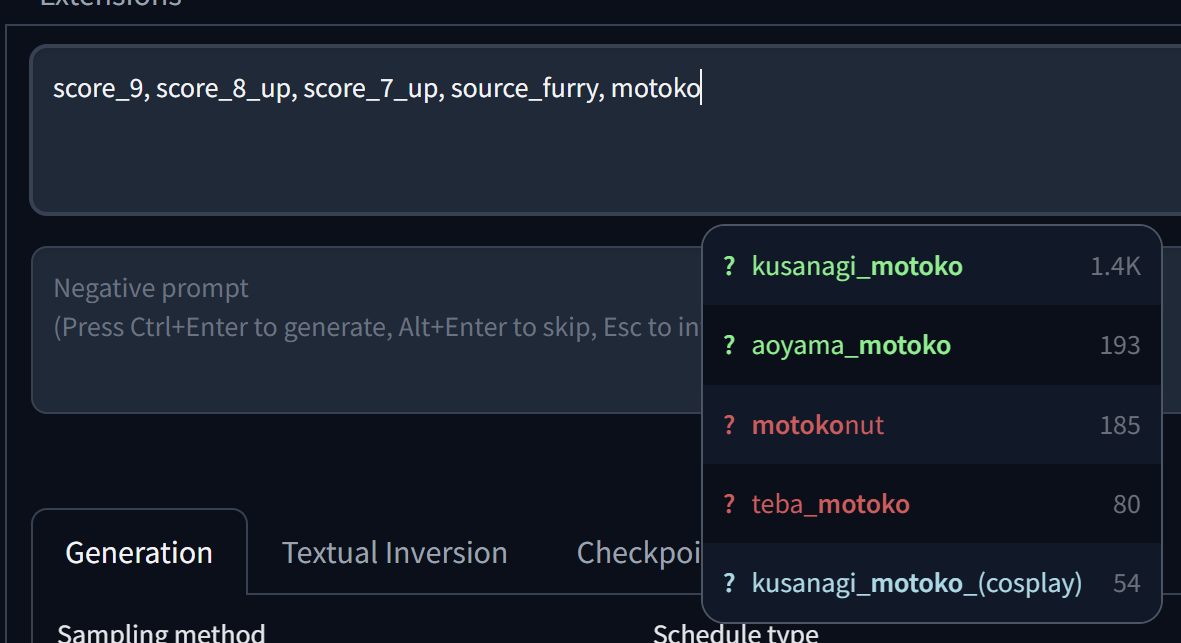
Task: Open the wiki question mark for motokonut
Action: pyautogui.click(x=729, y=425)
